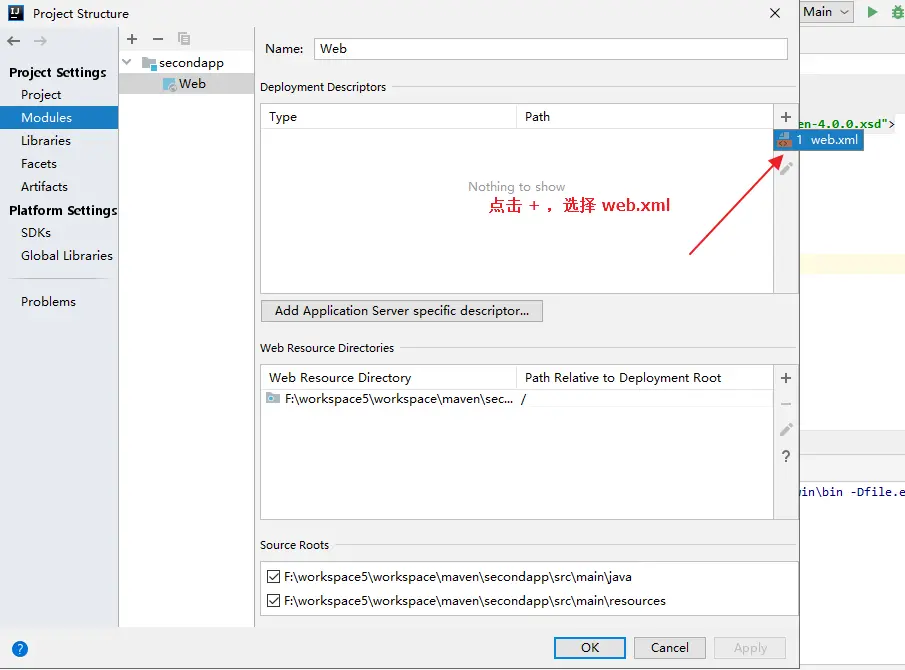Add a web resource directory with the plus icon
The image size is (905, 670).
786,378
